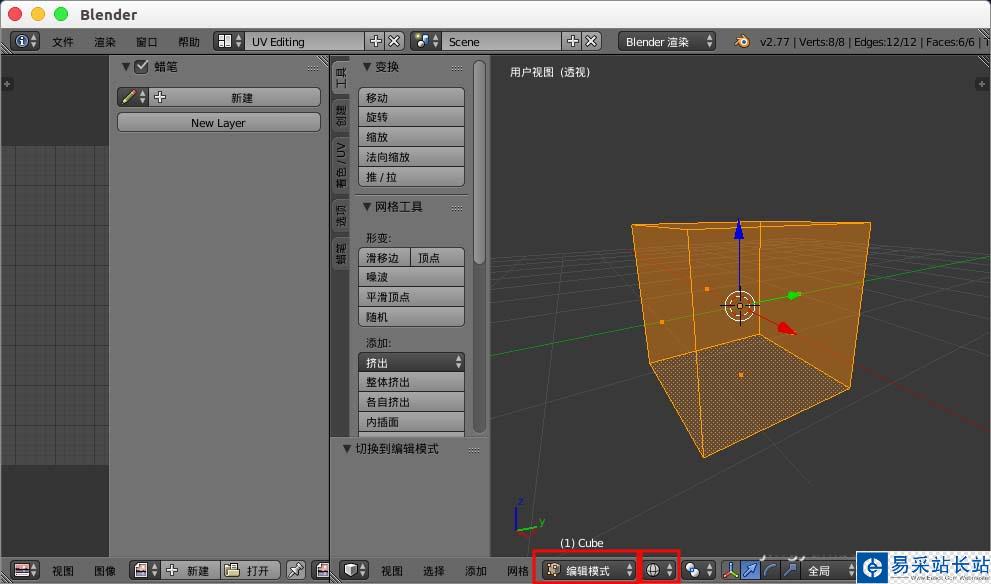
Task: Uncheck the 蜡笔 grease pencil checkbox
Action: pos(141,66)
